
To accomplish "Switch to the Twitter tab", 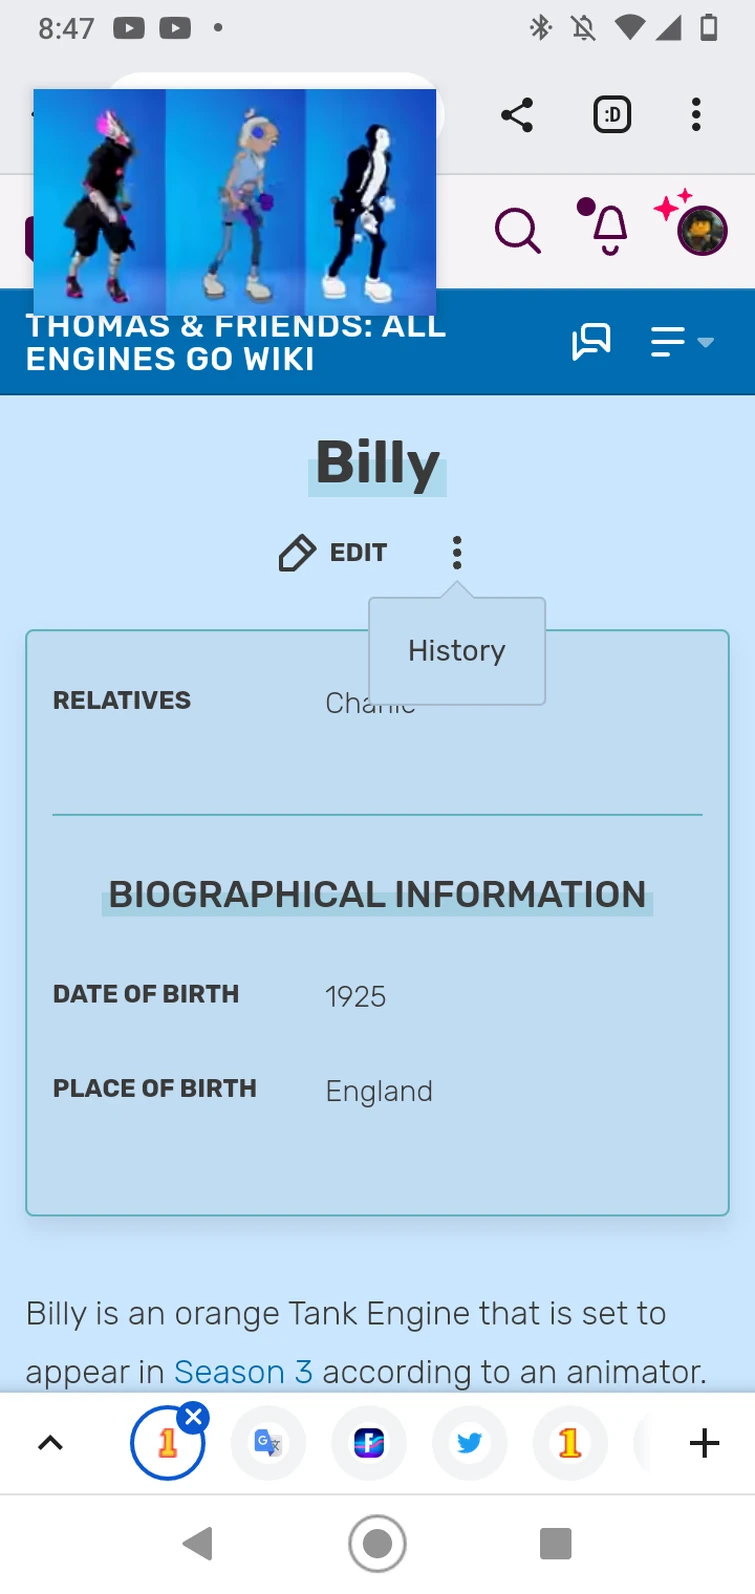I will pyautogui.click(x=469, y=1443).
